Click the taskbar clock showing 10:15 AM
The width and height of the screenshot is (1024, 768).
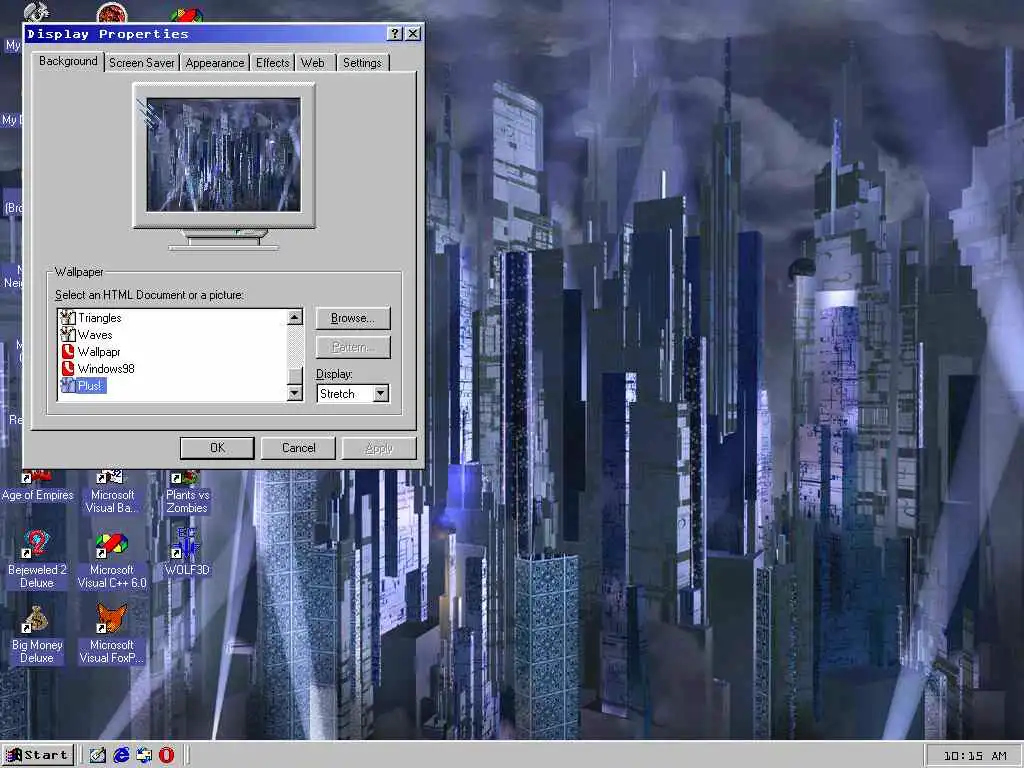point(975,756)
